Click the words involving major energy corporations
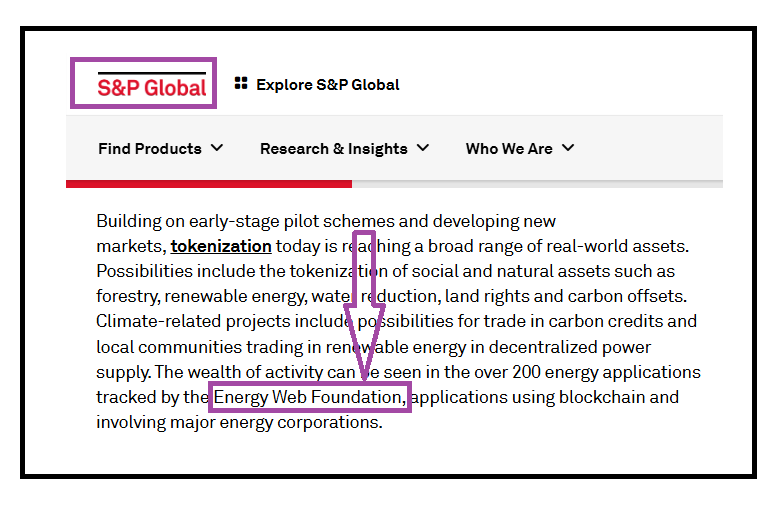Screen dimensions: 784x508 tap(239, 422)
